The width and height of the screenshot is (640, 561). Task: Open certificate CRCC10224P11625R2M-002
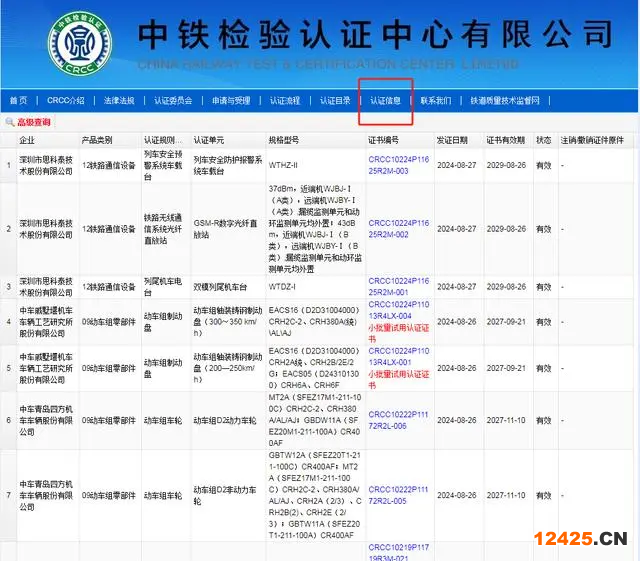coord(399,229)
